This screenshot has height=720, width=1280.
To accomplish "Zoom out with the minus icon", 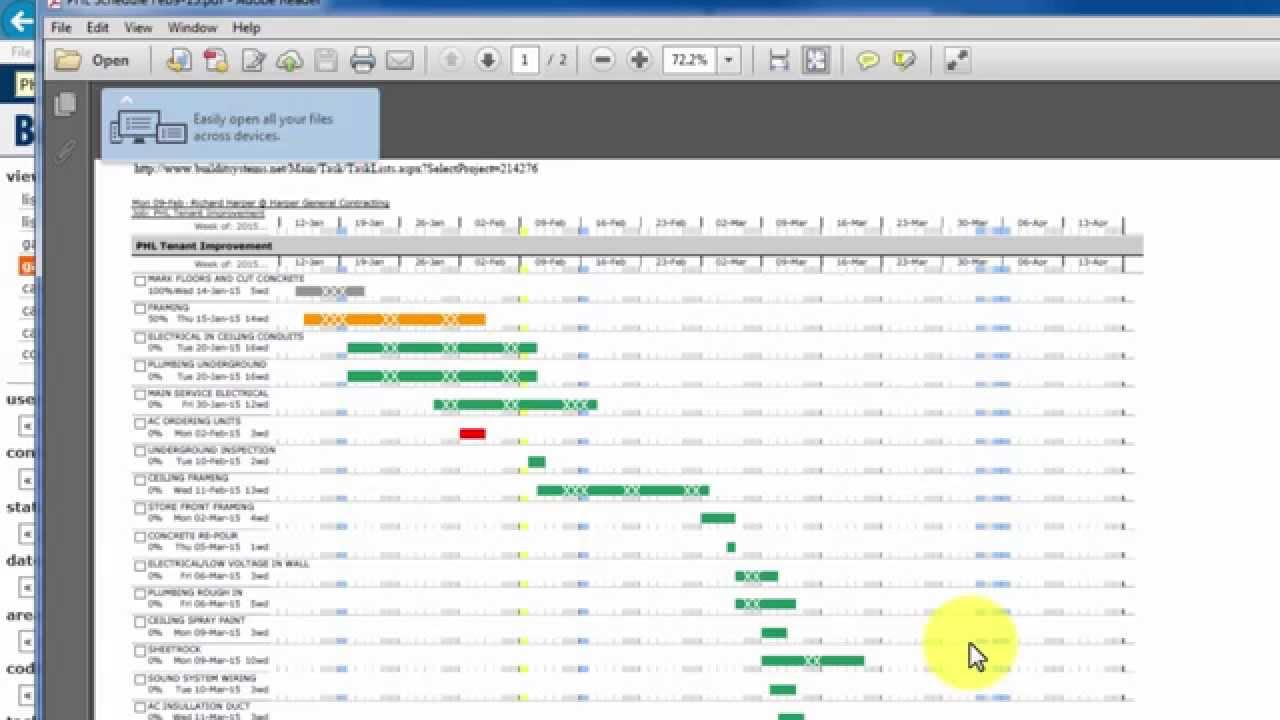I will pyautogui.click(x=602, y=60).
